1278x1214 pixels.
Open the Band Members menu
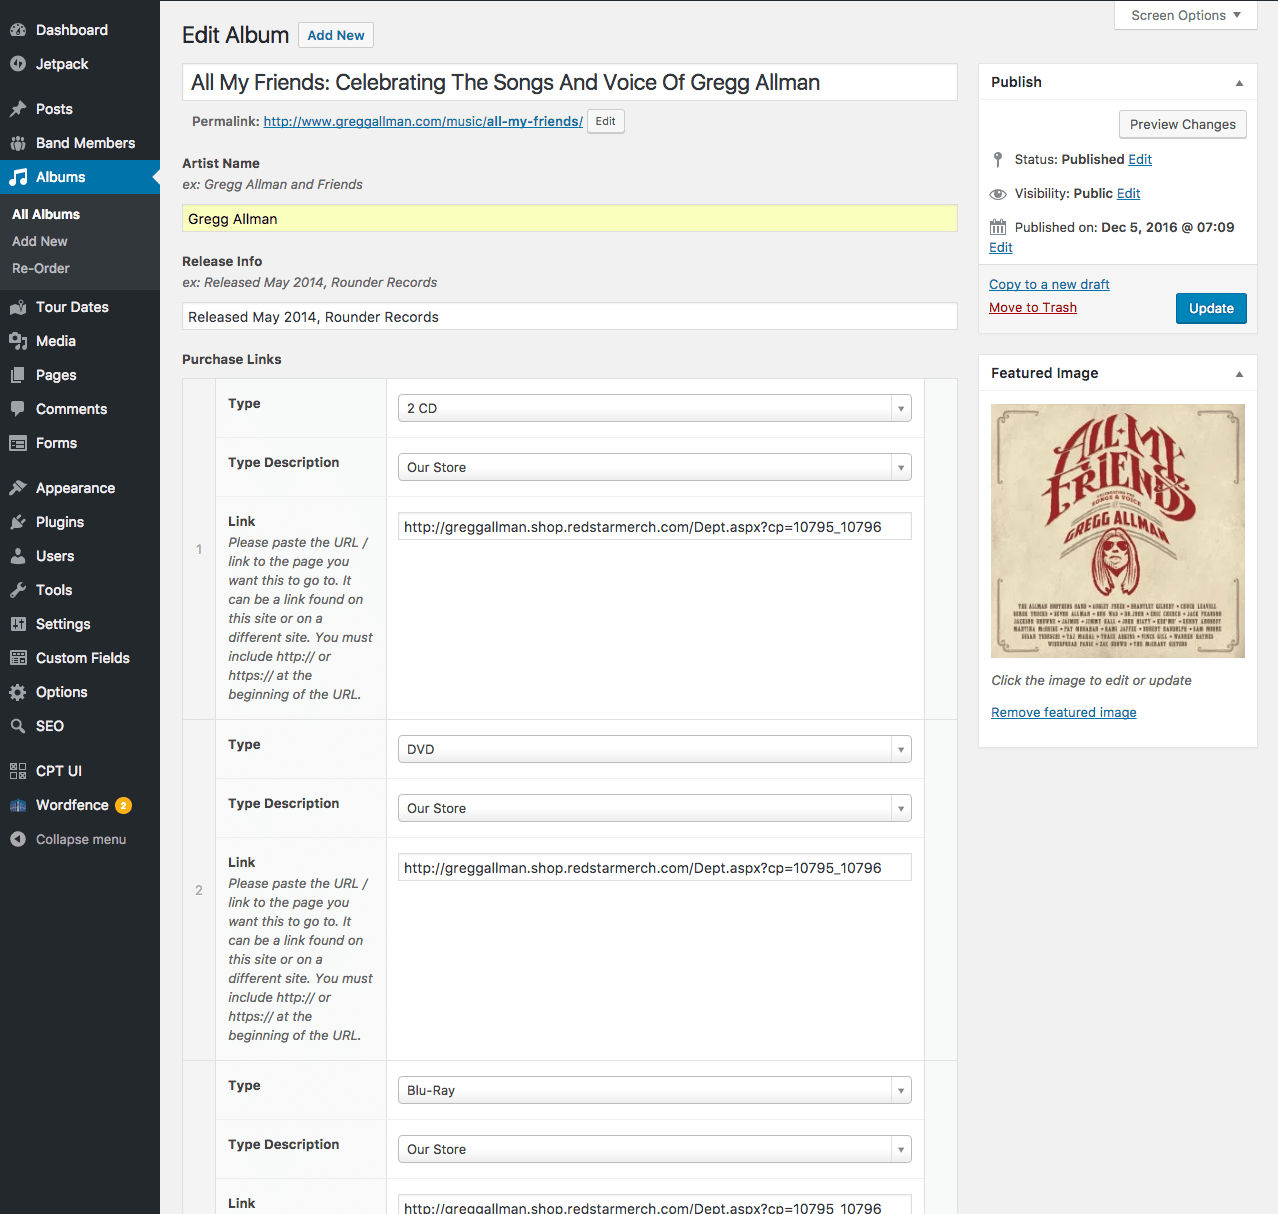click(x=80, y=143)
